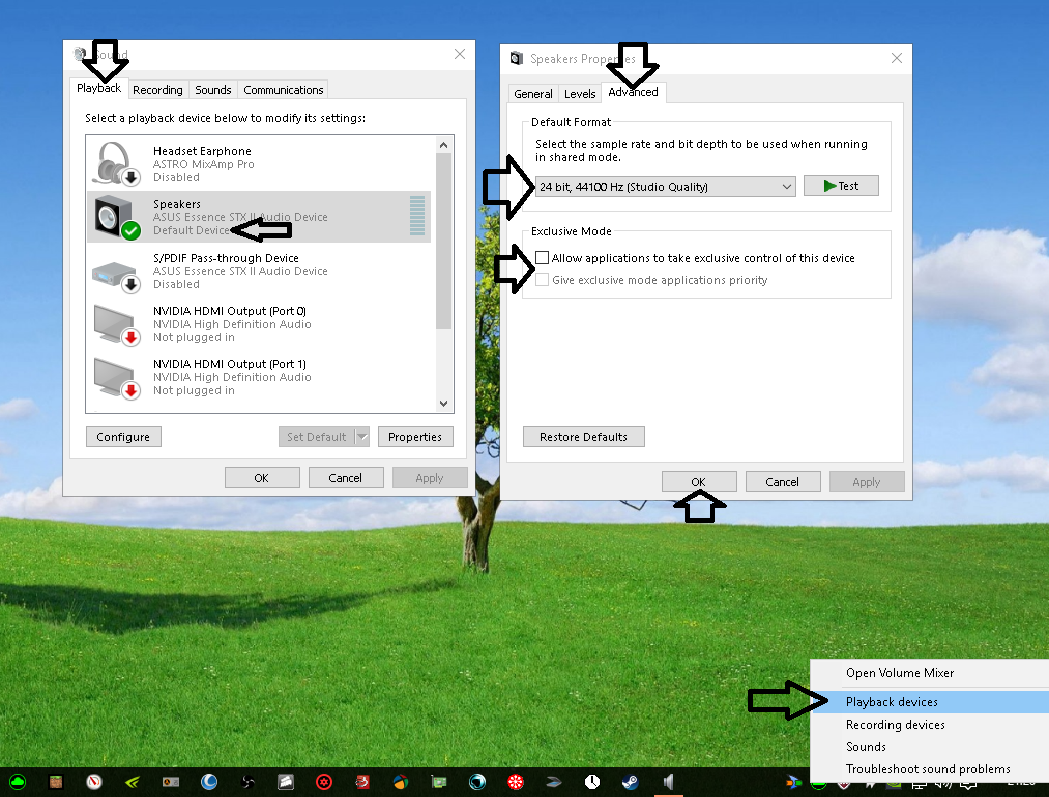Click Restore Defaults button
The width and height of the screenshot is (1049, 797).
[584, 437]
